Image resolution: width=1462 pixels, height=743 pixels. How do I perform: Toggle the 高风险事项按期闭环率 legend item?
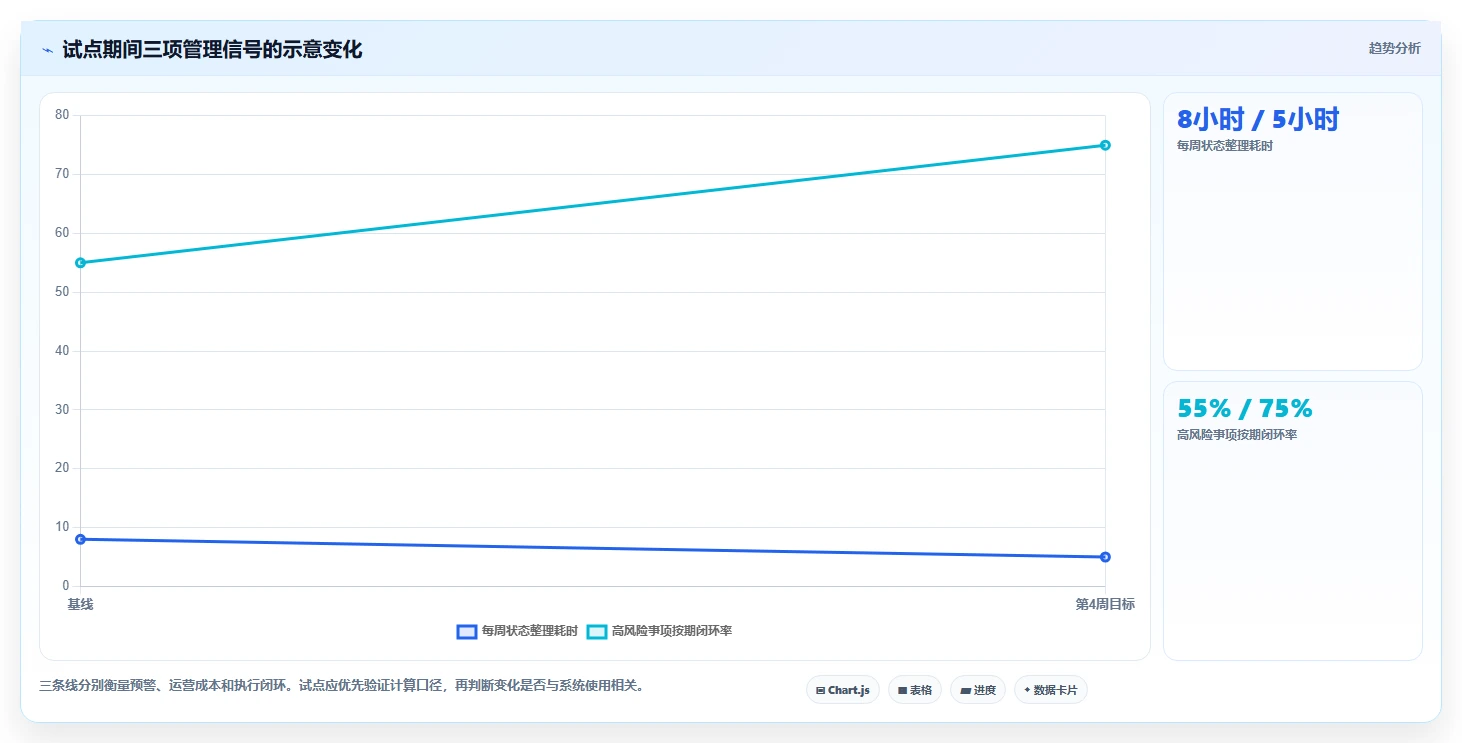coord(660,631)
